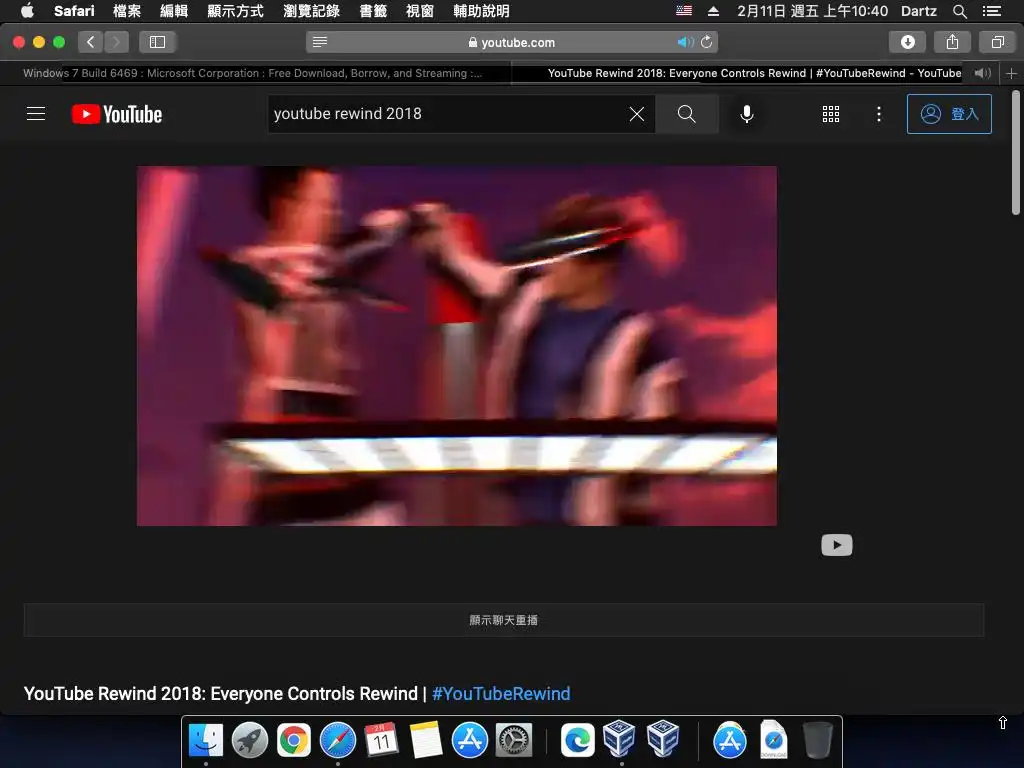Clear the search query with X

coord(637,114)
